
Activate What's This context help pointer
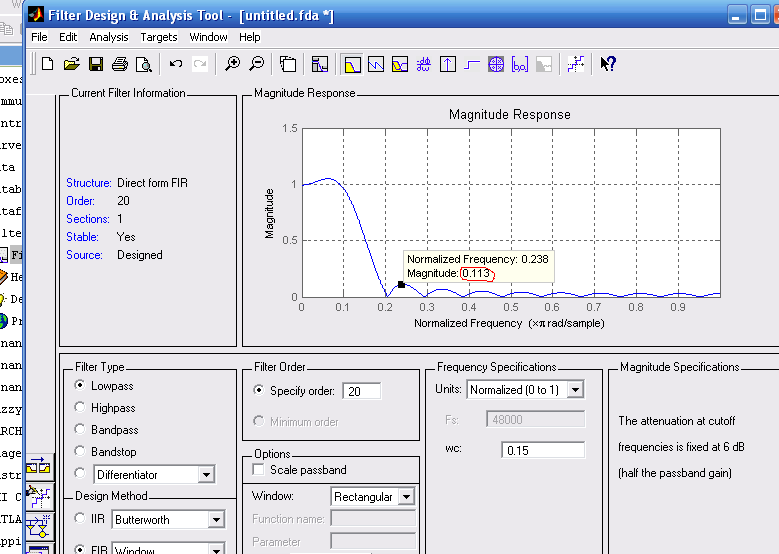click(608, 64)
